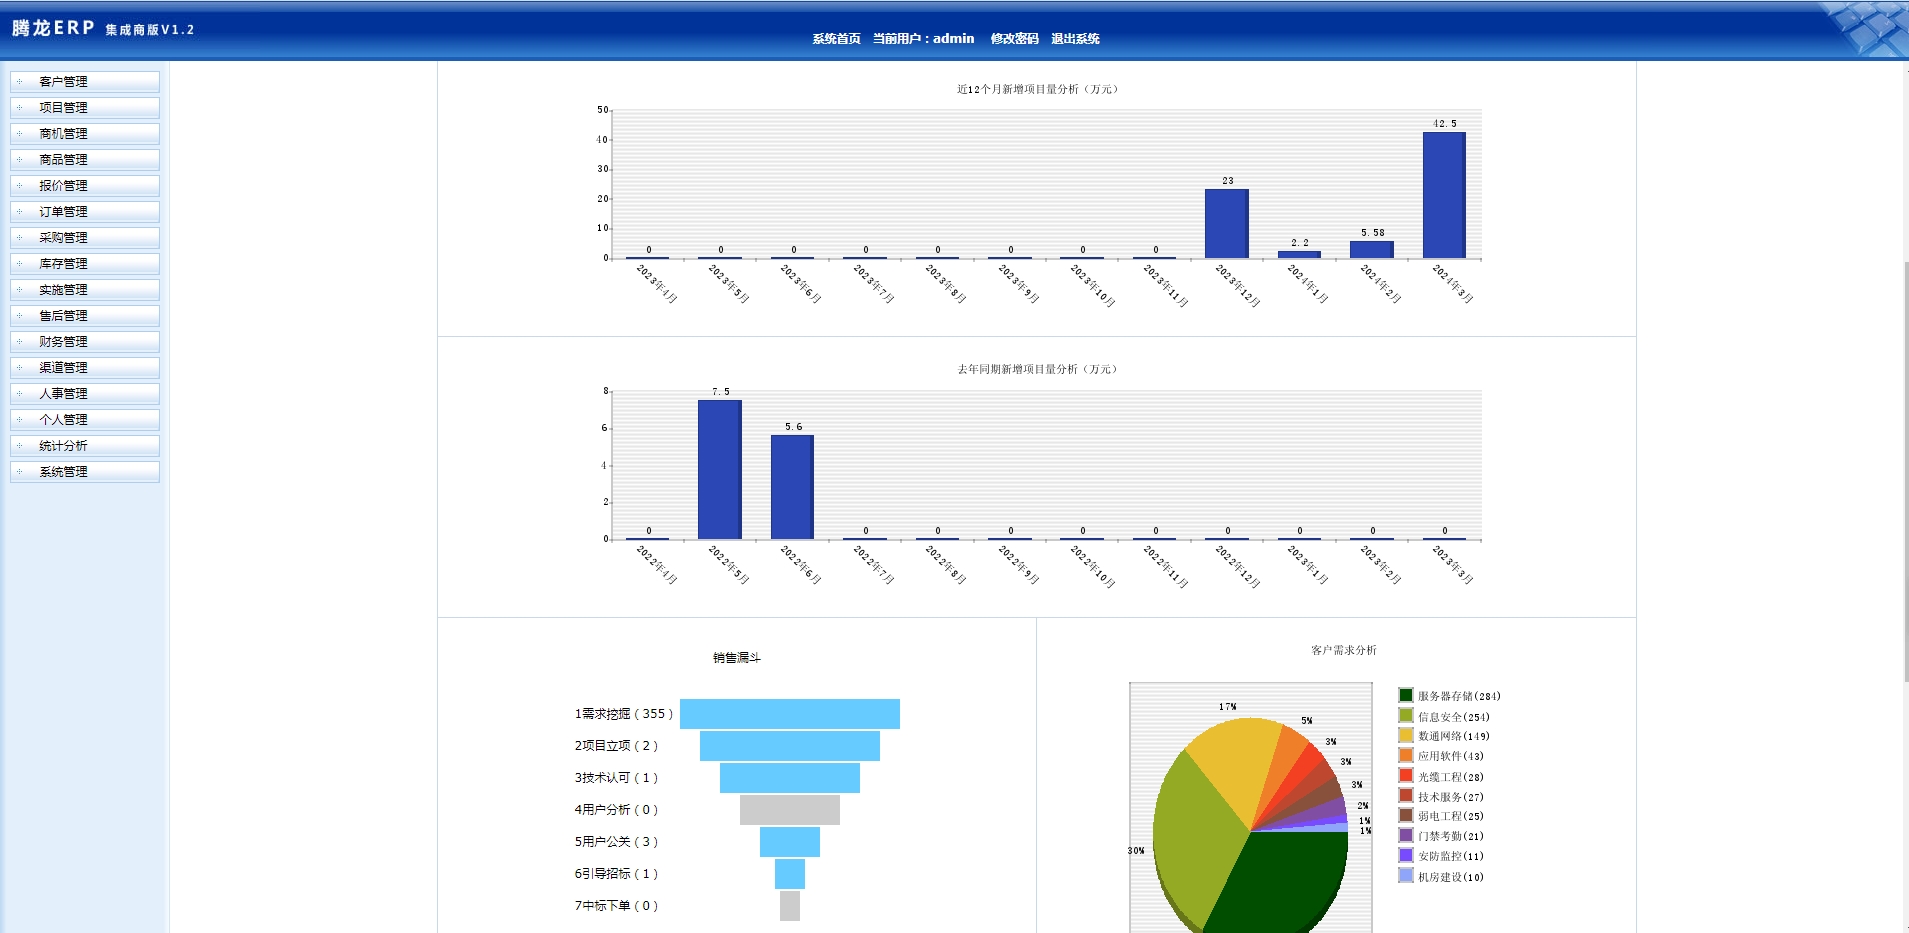Click the 1需求挖掘 funnel bar
1909x933 pixels.
[x=789, y=713]
